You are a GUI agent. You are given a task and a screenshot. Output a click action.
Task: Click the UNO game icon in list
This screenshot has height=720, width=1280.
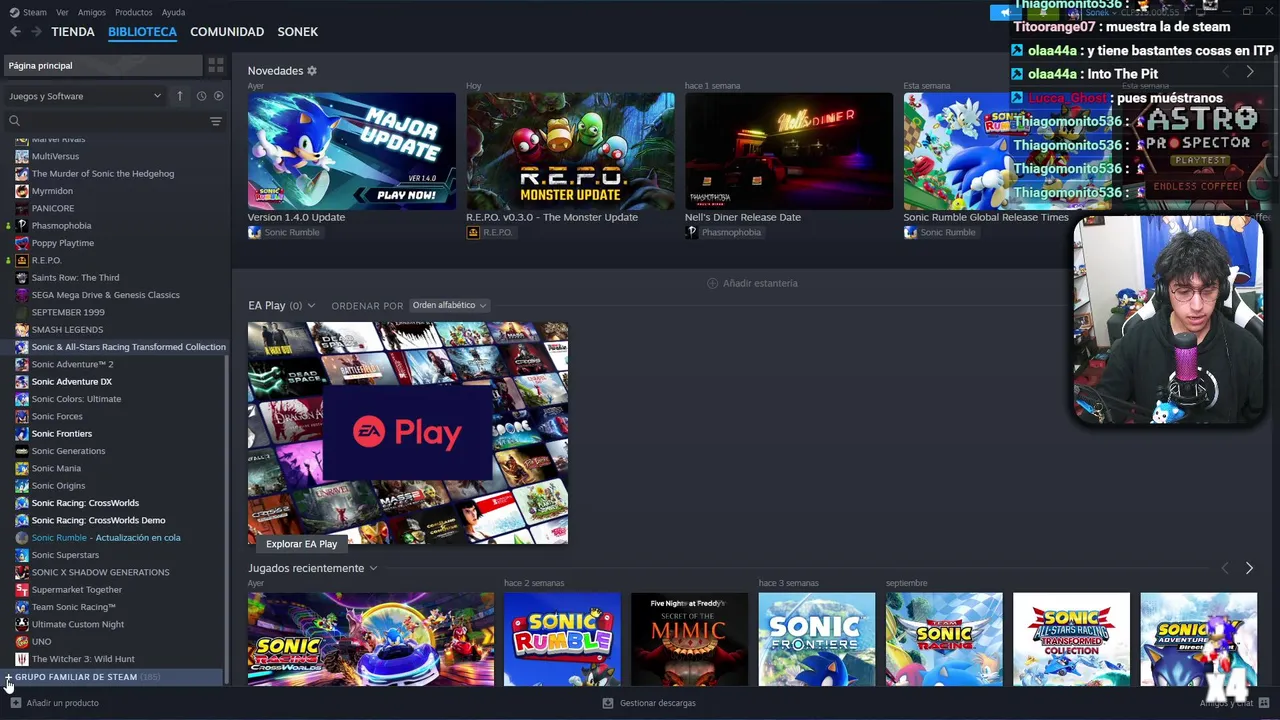point(22,642)
